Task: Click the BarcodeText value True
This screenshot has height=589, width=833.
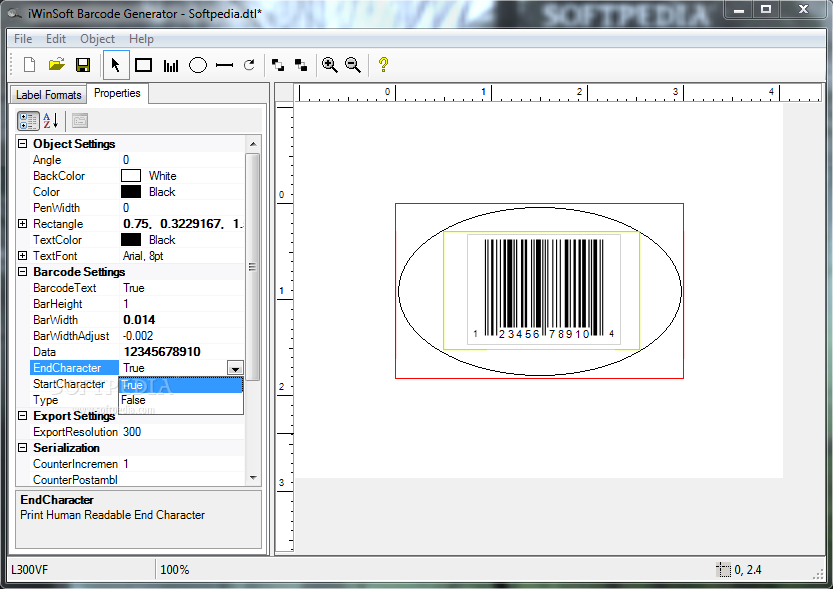Action: coord(134,288)
